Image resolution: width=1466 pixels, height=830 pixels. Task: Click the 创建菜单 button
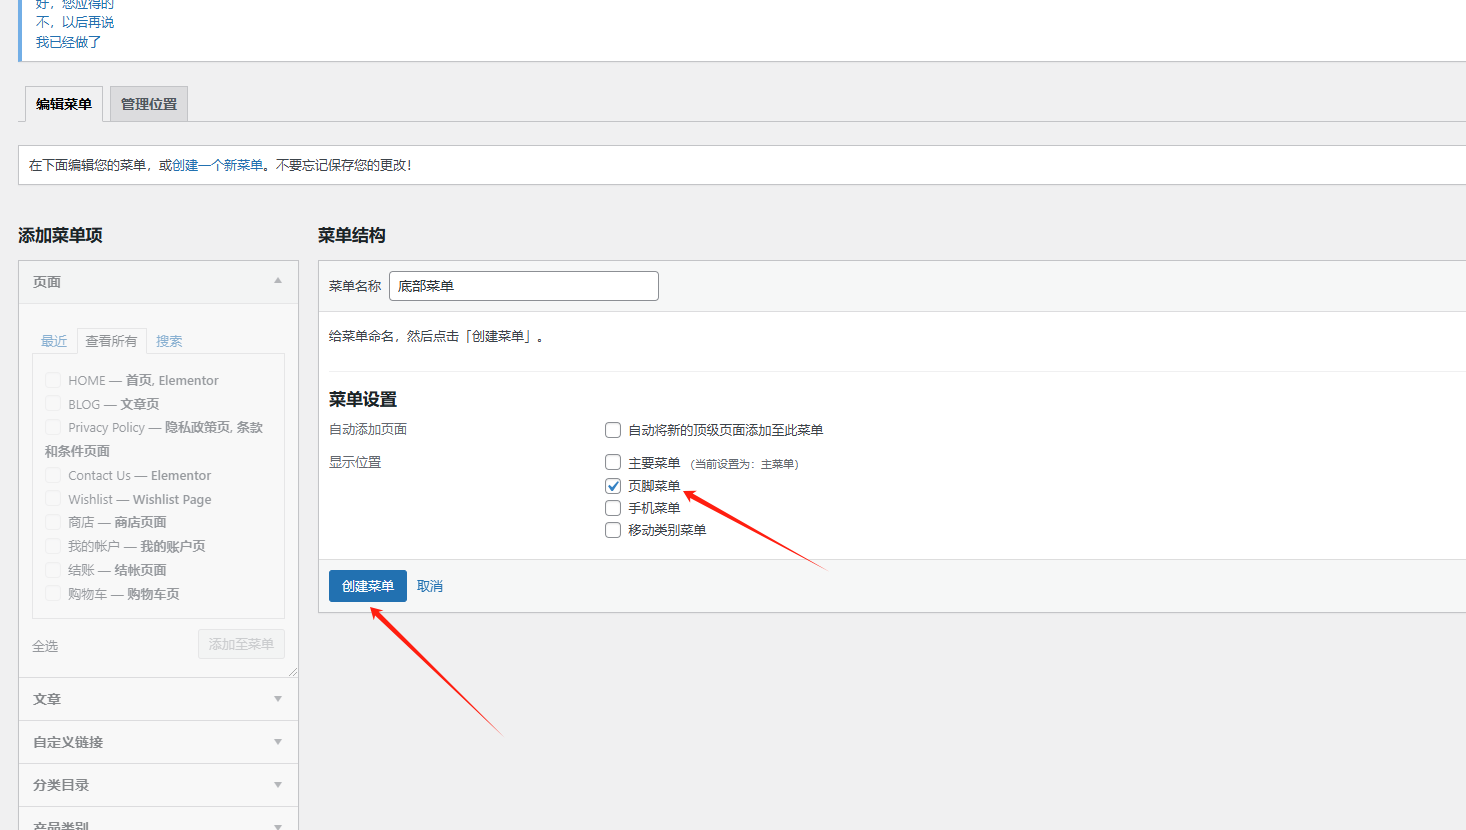(367, 585)
